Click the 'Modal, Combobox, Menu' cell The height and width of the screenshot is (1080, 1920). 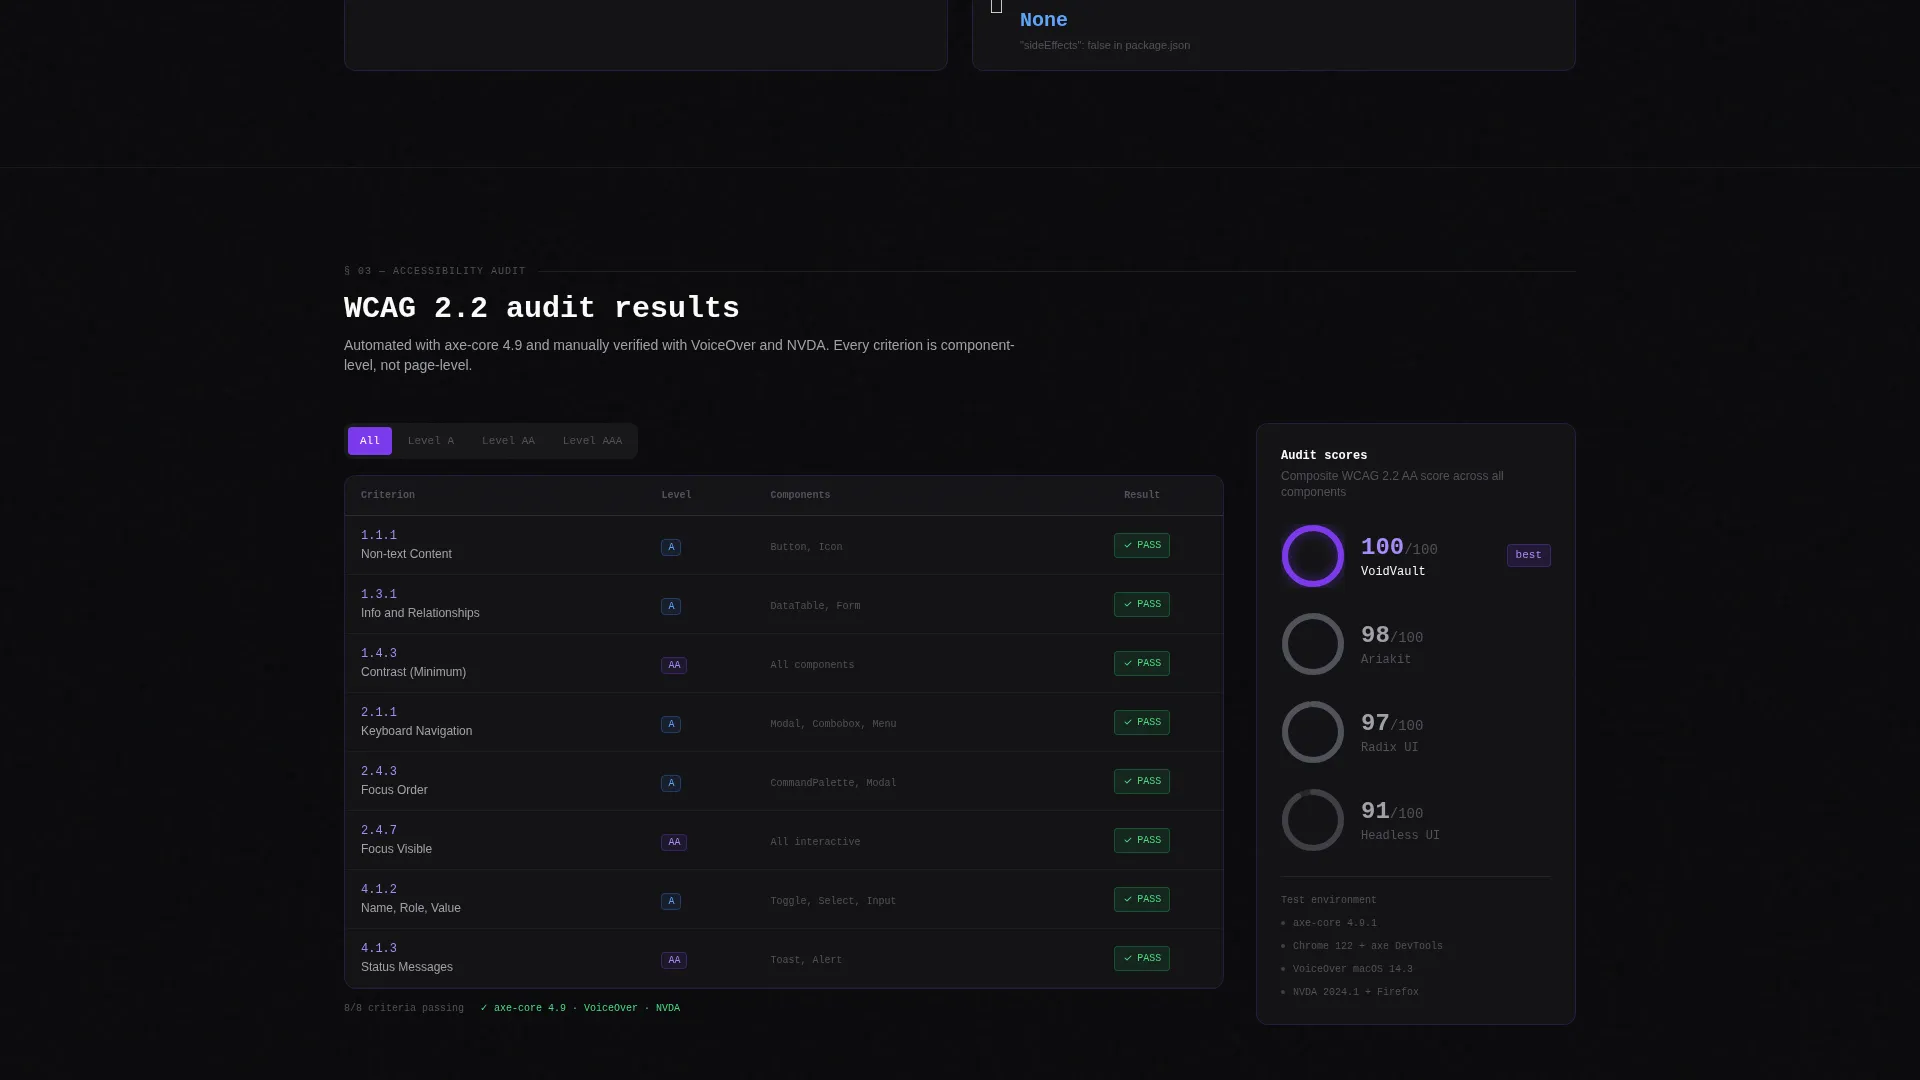click(833, 725)
